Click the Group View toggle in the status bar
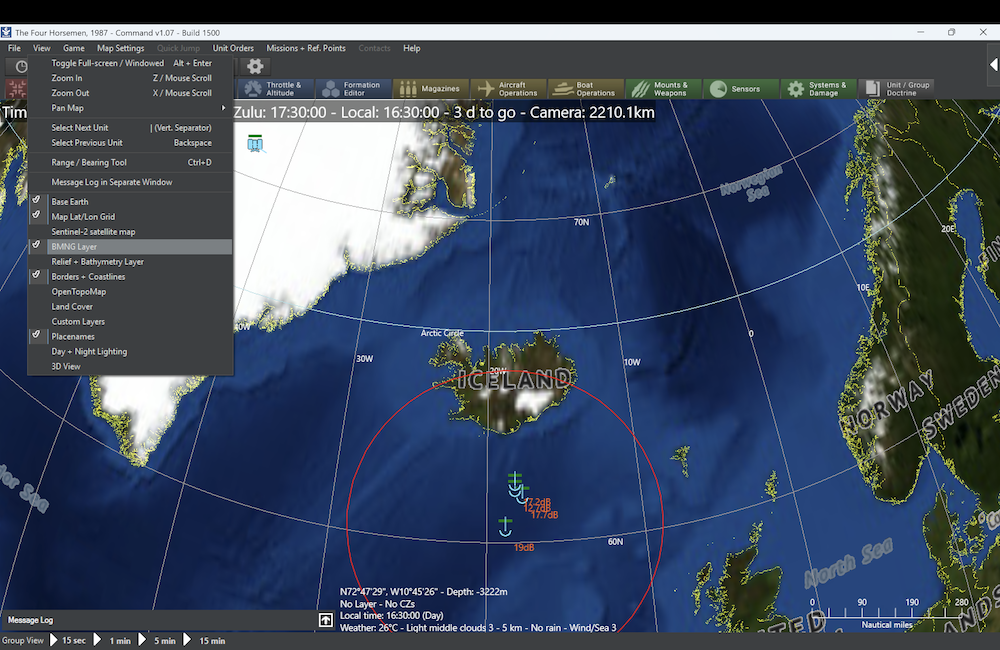The width and height of the screenshot is (1000, 650). [22, 640]
